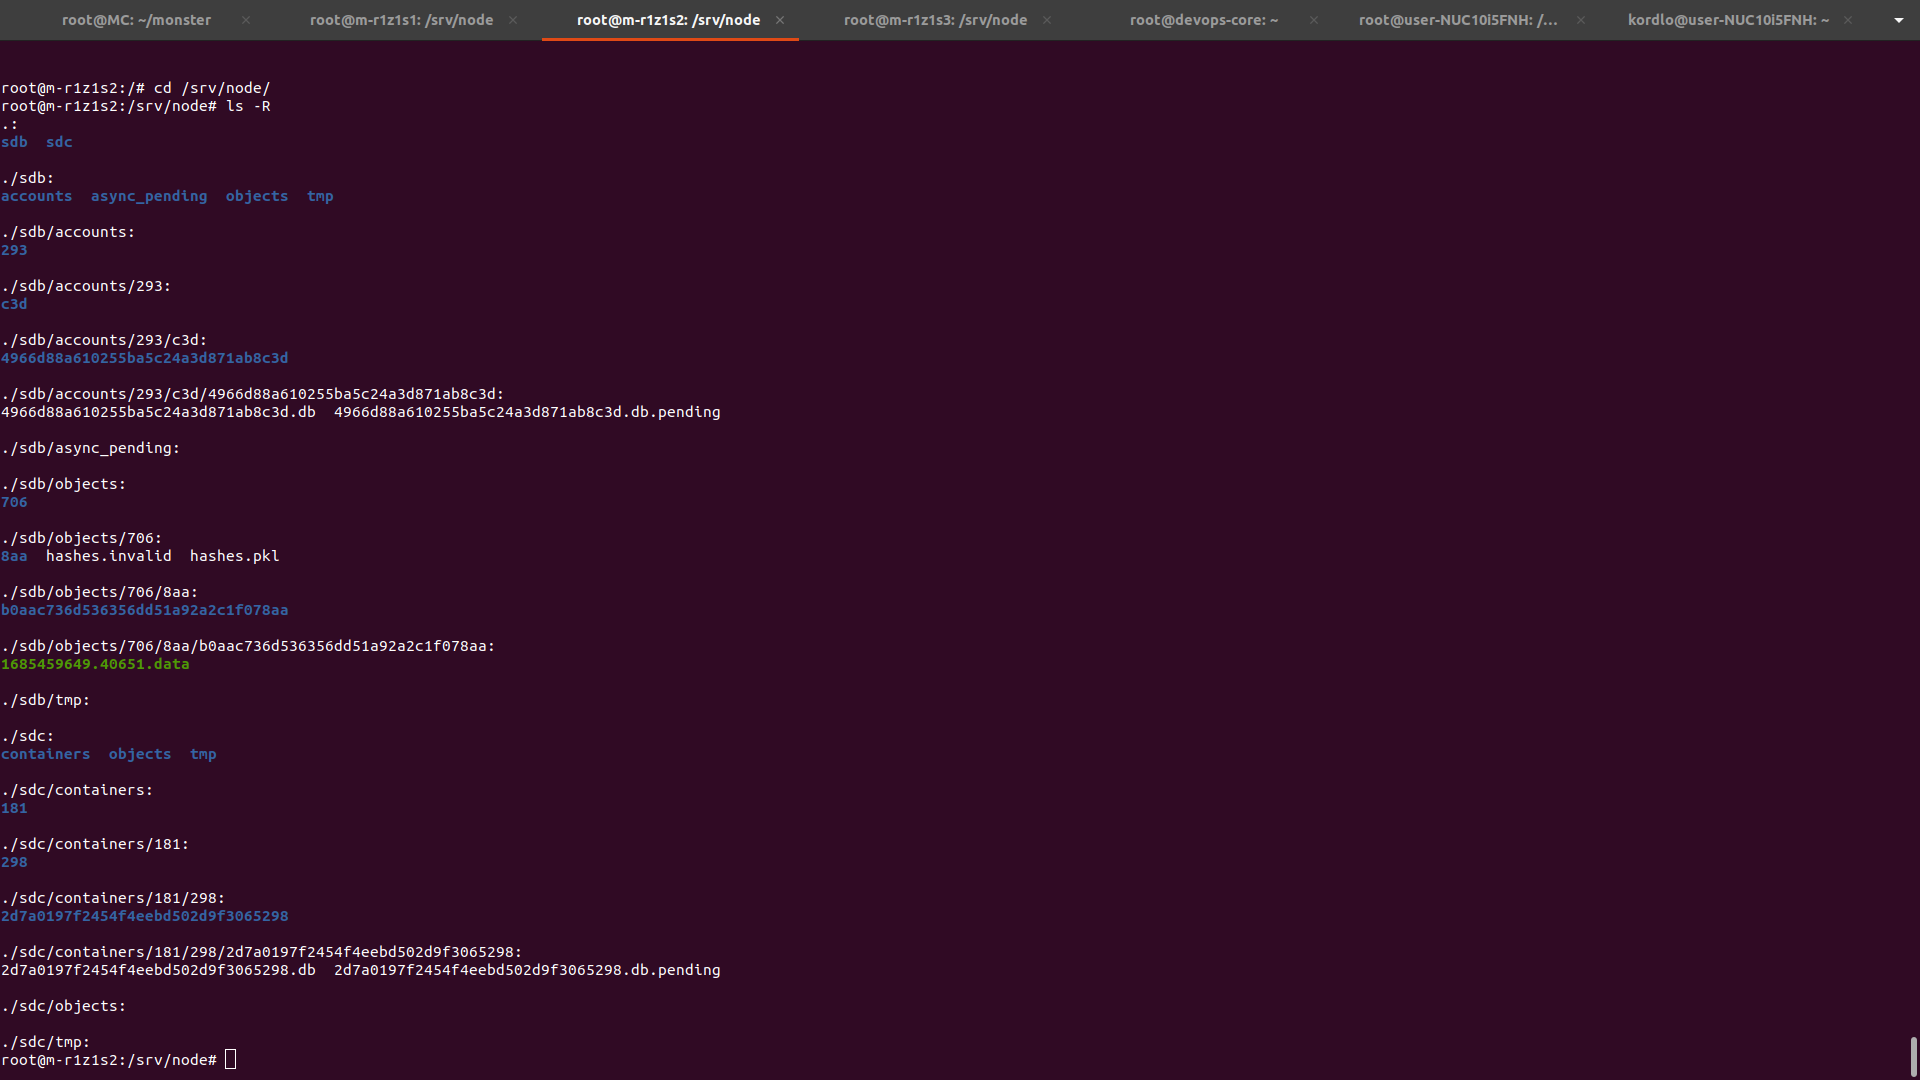
Task: Click the async_pending directory name
Action: (149, 196)
